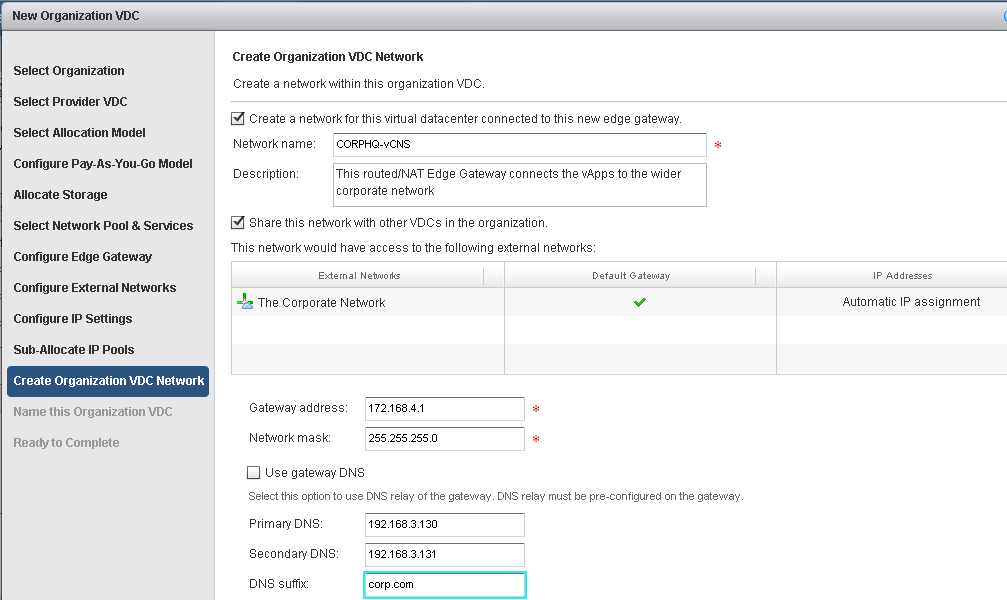
Task: Click the Gateway address field
Action: 442,409
